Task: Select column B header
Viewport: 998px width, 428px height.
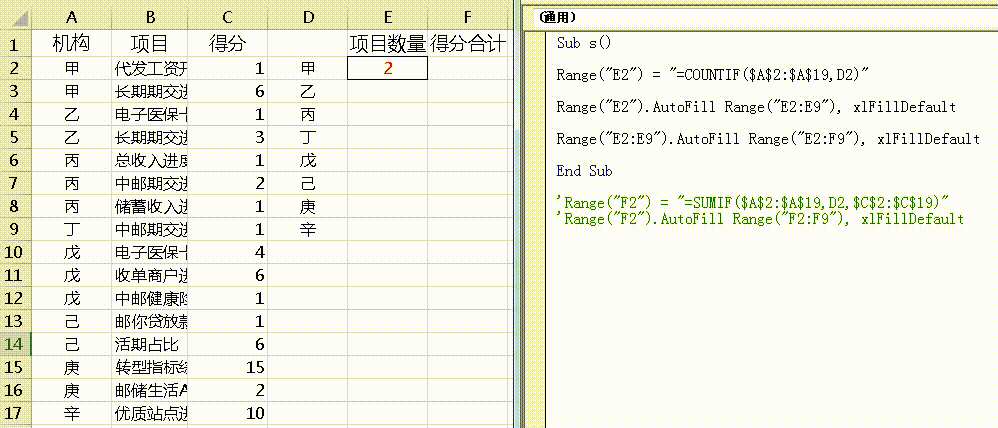Action: pos(150,18)
